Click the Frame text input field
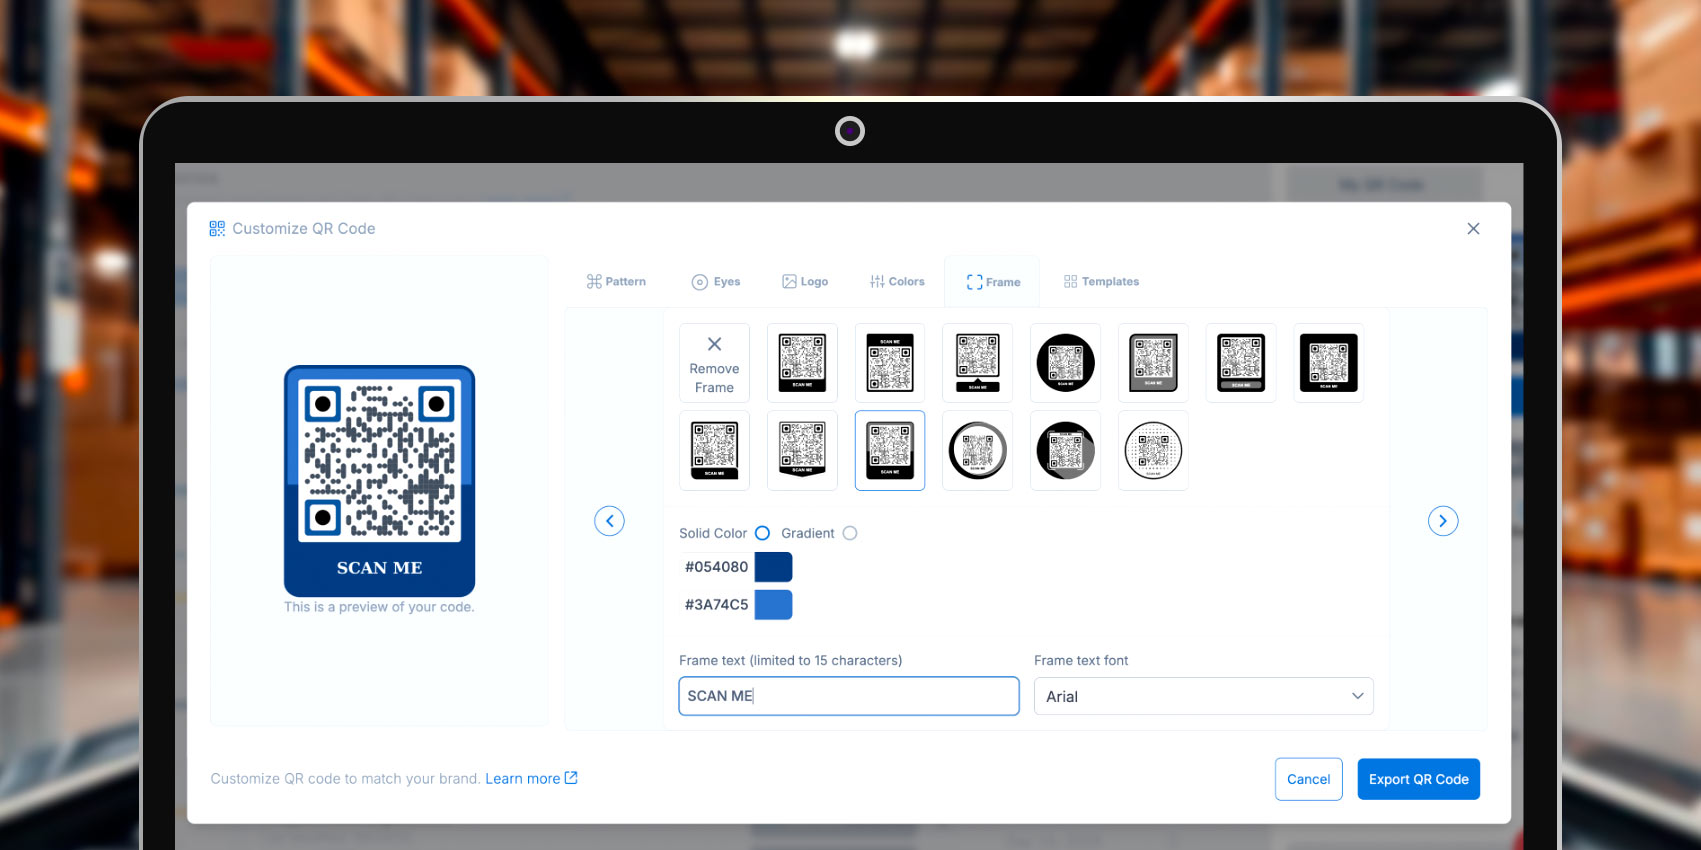Viewport: 1701px width, 850px height. (x=849, y=696)
